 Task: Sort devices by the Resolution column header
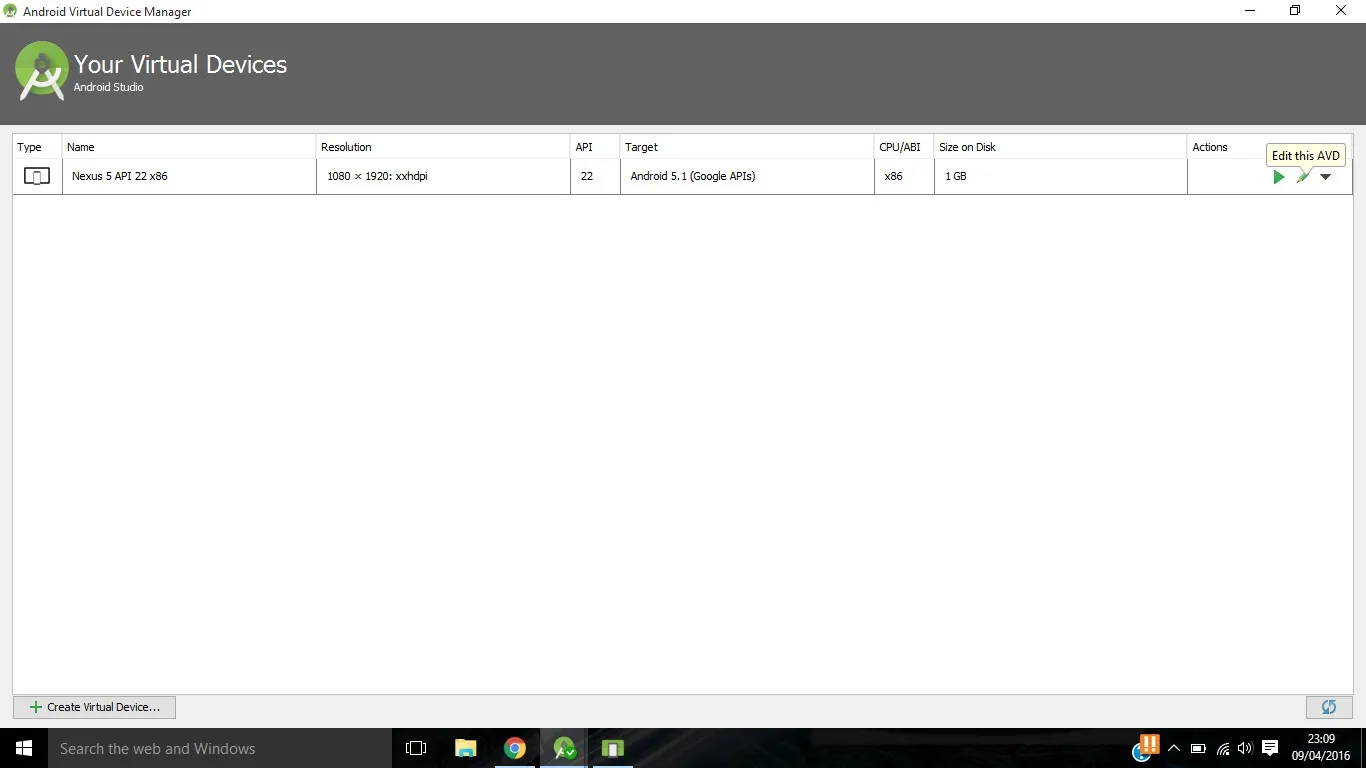pos(443,147)
